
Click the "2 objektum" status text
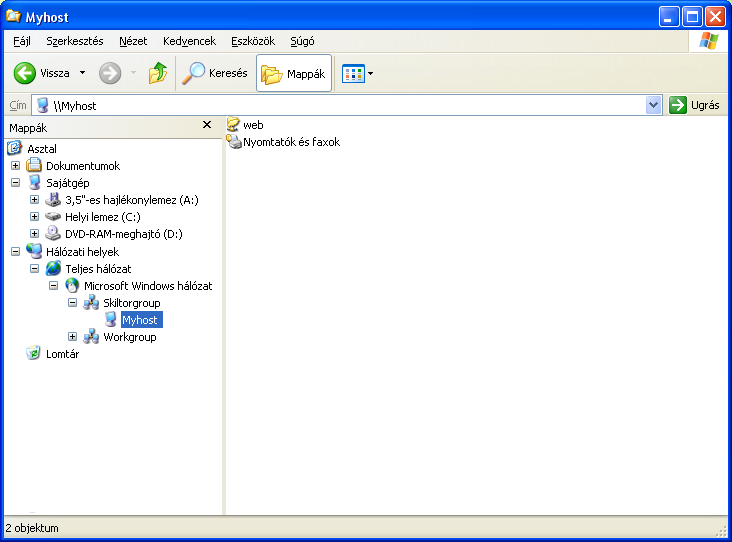click(32, 528)
